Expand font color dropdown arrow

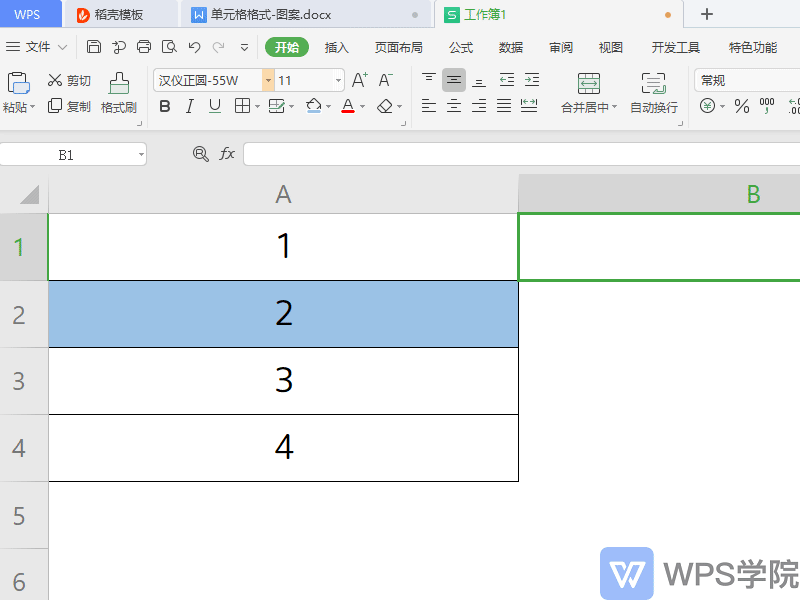tap(363, 107)
